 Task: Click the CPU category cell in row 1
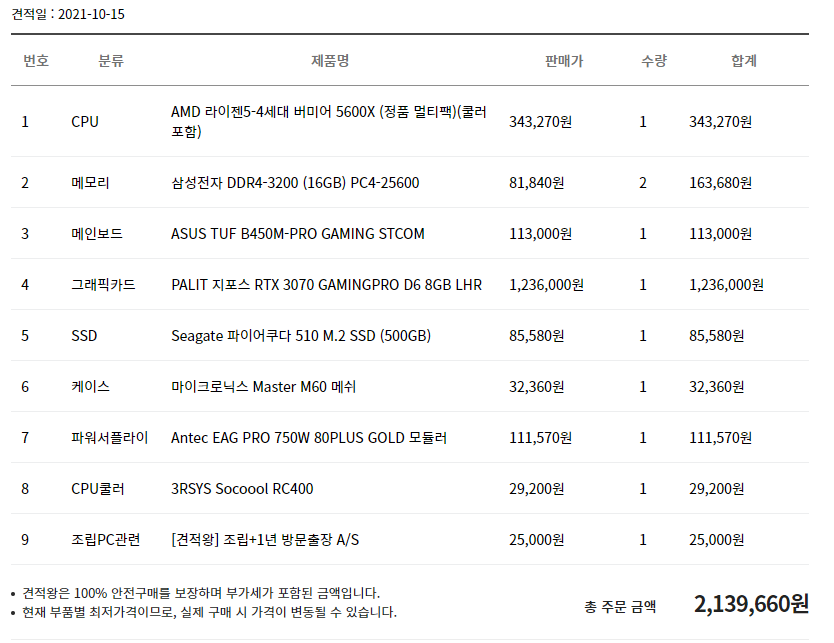85,122
